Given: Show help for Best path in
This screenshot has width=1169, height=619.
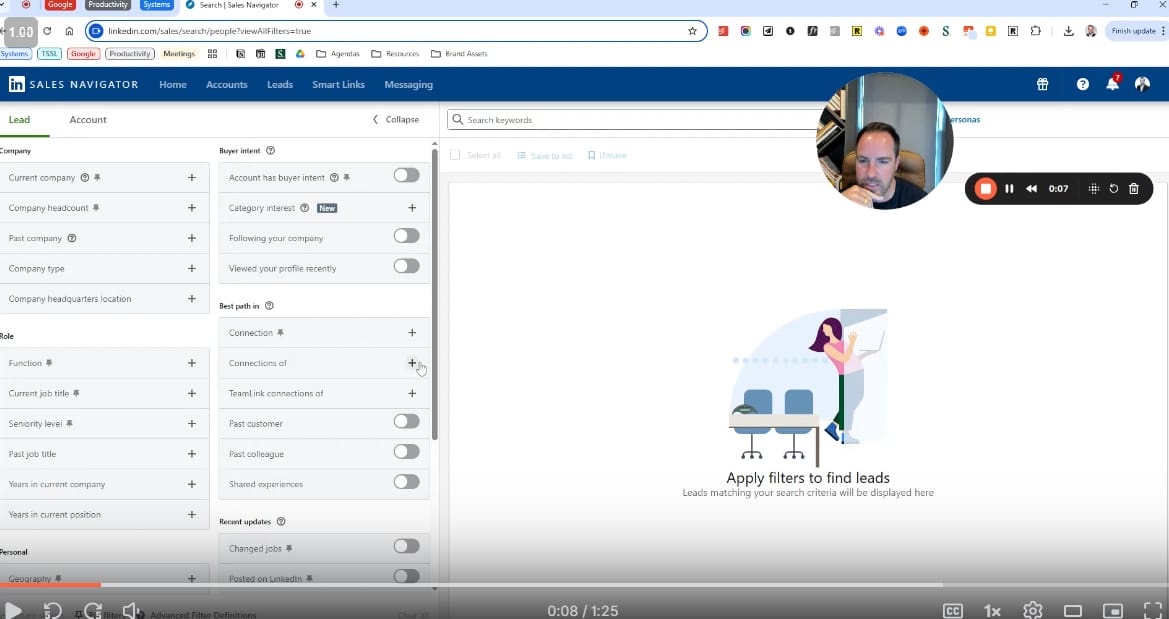Looking at the screenshot, I should [x=269, y=306].
